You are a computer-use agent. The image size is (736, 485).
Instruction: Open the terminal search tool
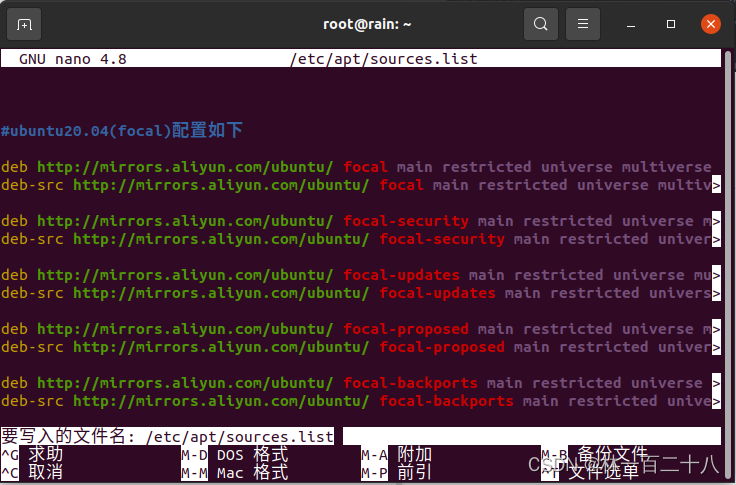[541, 24]
